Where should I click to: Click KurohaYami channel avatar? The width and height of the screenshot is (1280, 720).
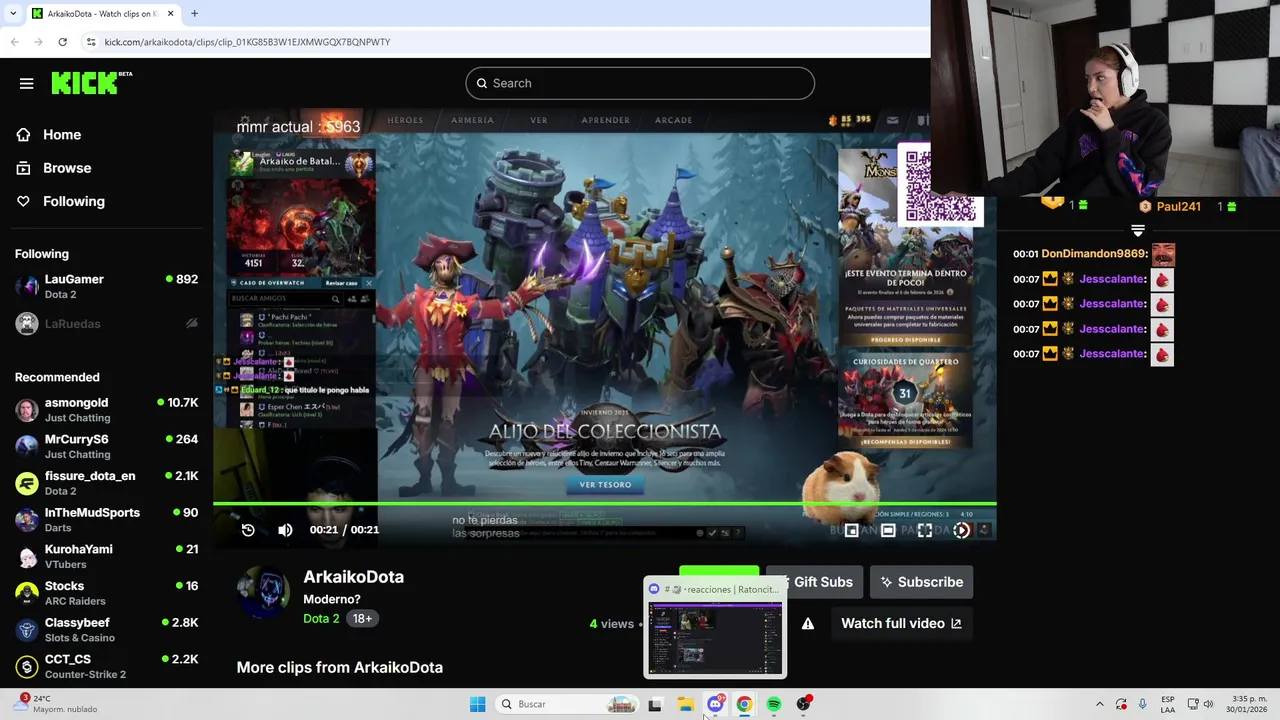[27, 557]
